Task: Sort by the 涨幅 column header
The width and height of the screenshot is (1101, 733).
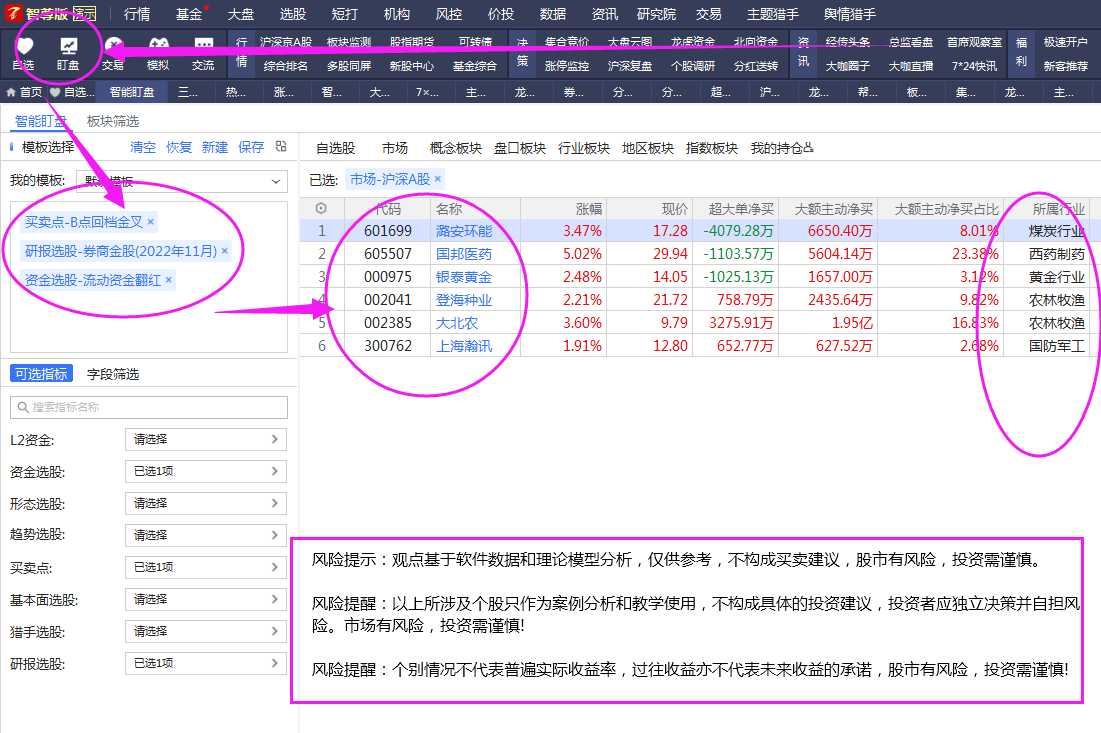Action: 589,209
